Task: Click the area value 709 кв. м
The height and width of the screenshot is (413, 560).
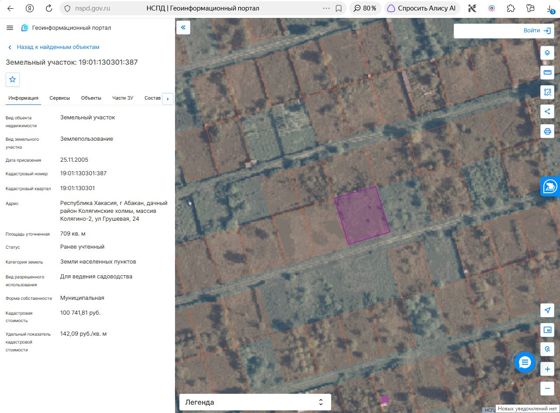Action: [x=73, y=234]
